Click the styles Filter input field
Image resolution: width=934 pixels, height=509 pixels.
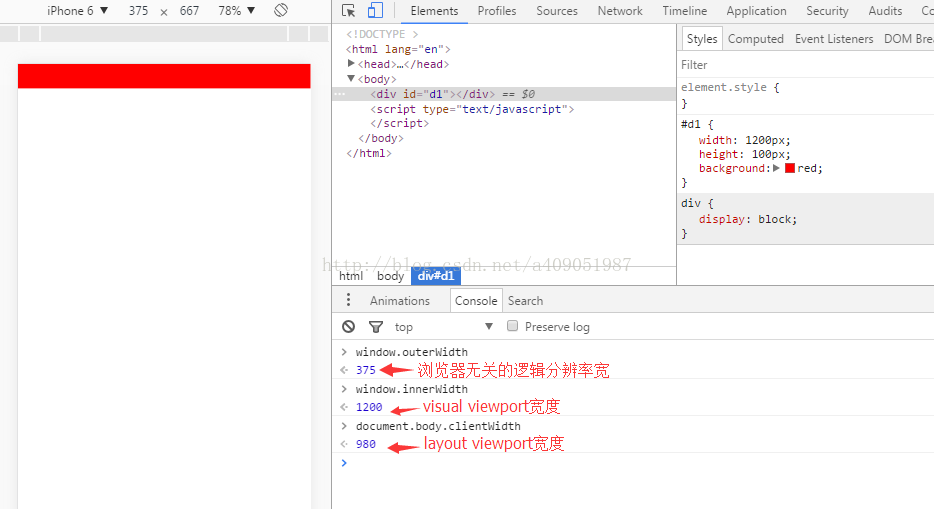pos(805,64)
